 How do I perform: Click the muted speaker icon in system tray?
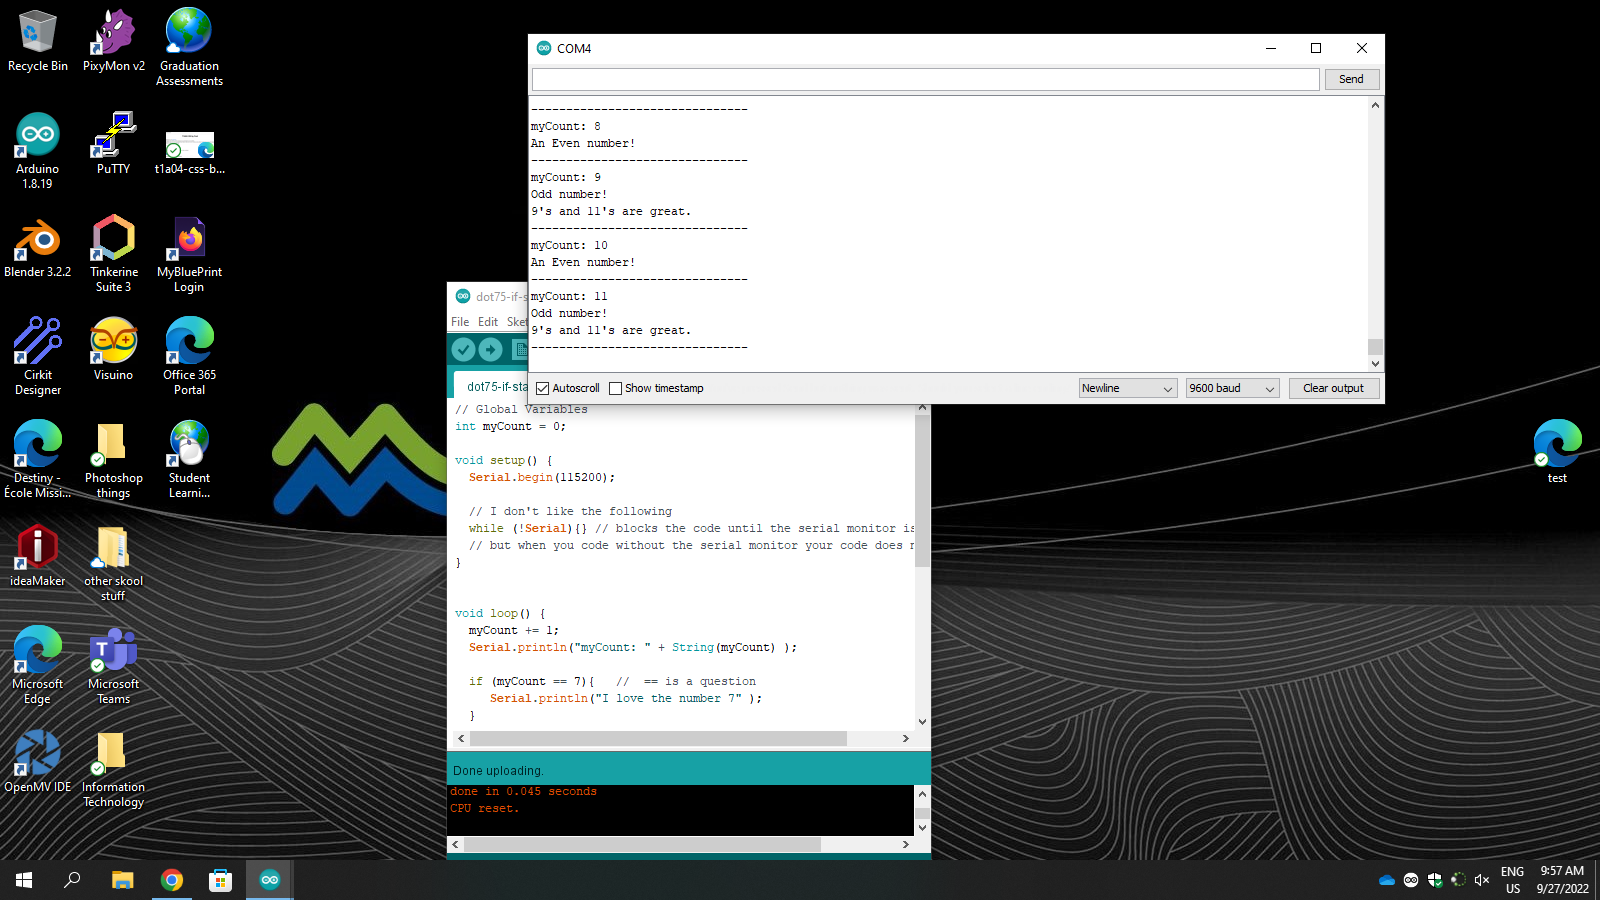[1482, 880]
